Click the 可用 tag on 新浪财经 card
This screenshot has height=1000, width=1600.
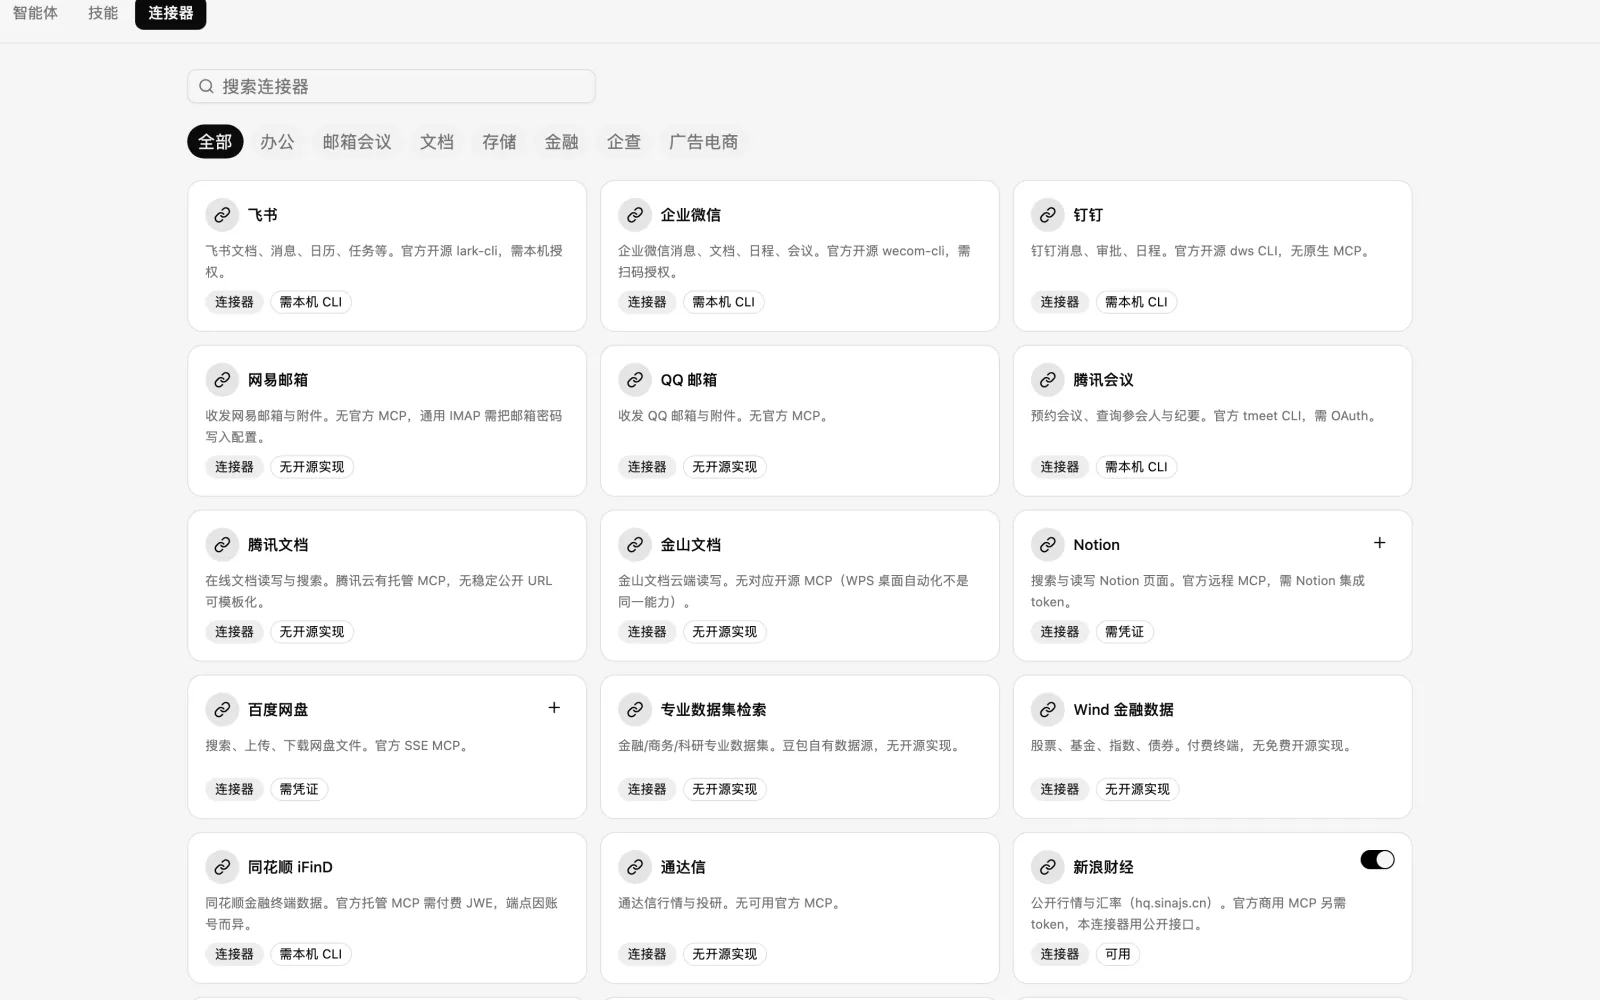1118,954
